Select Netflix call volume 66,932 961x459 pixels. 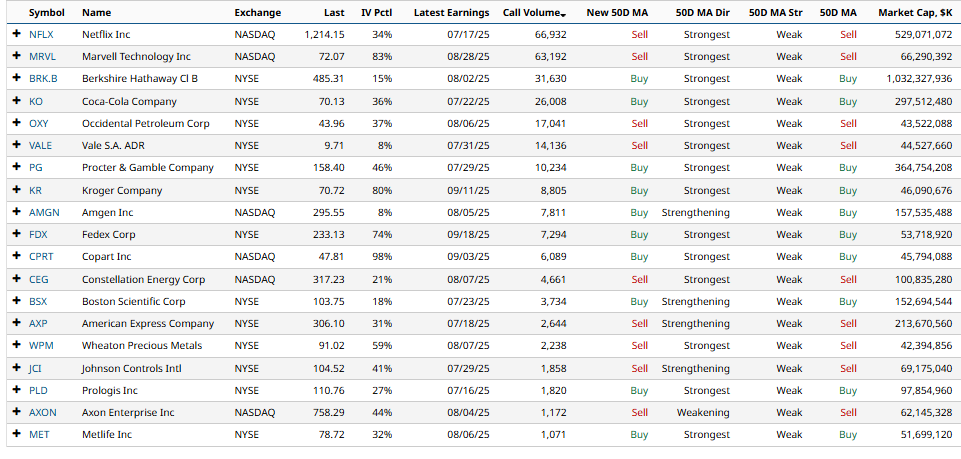pos(550,34)
